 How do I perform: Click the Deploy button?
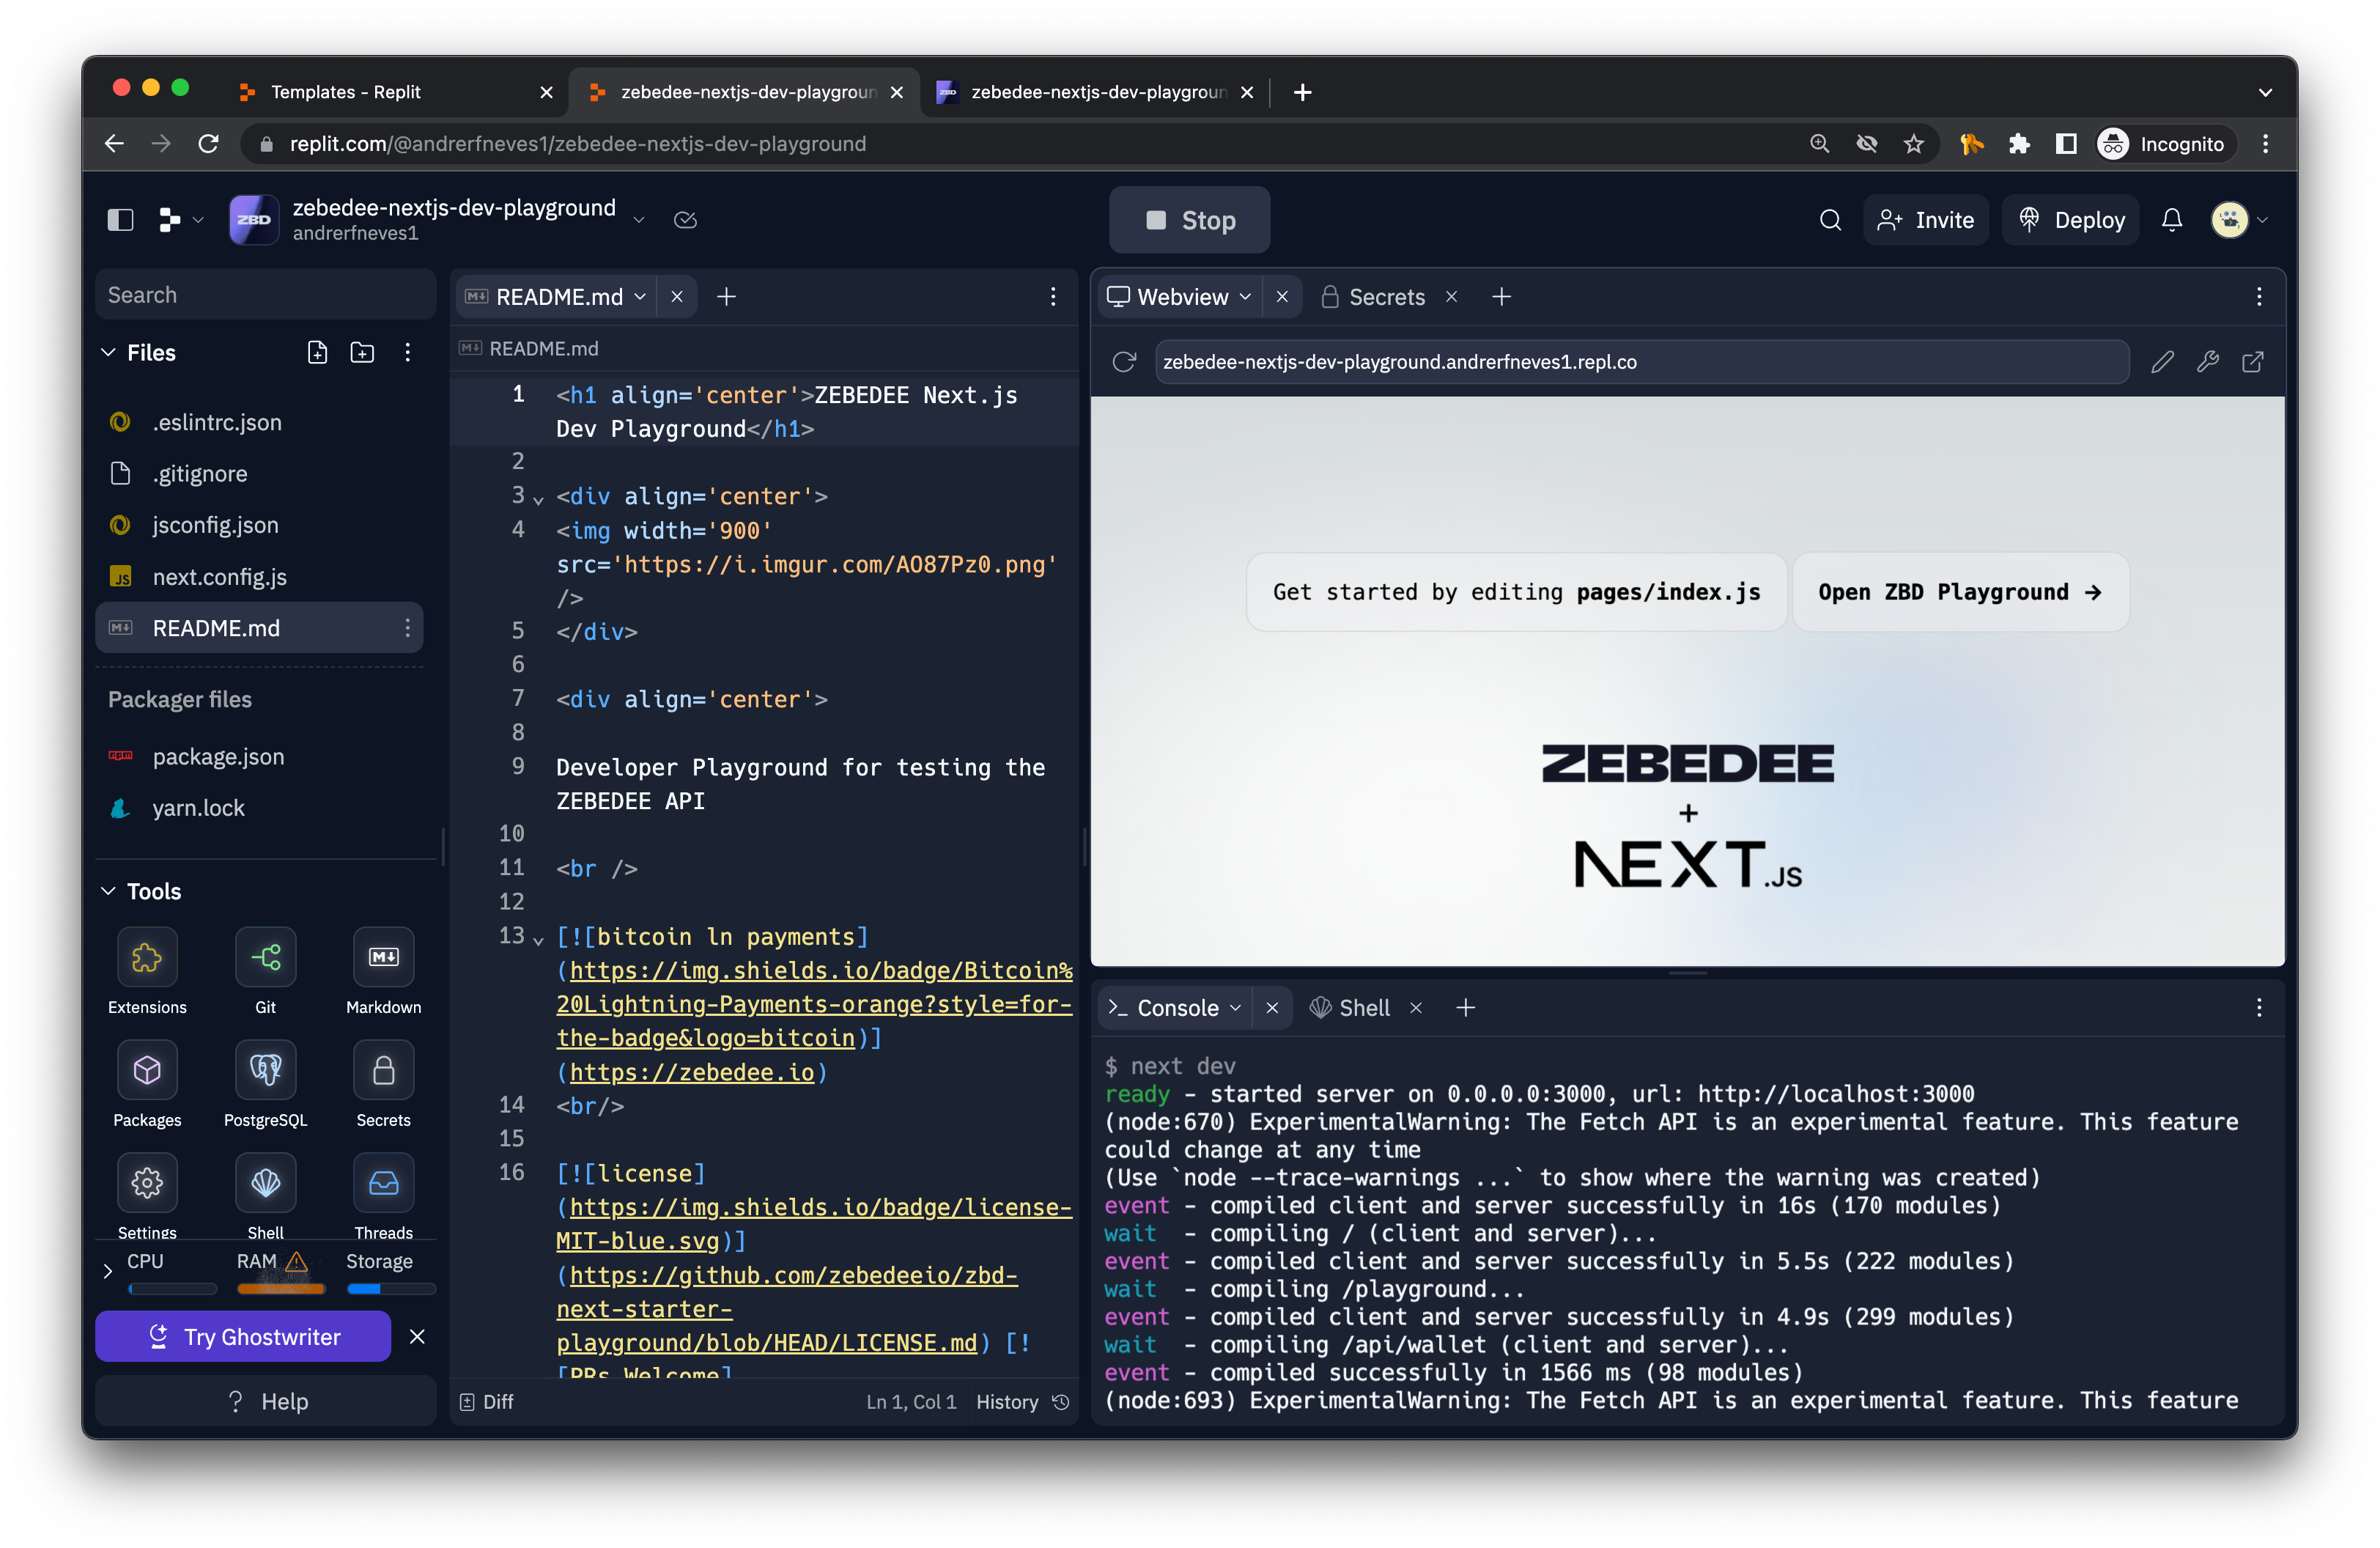(2070, 219)
